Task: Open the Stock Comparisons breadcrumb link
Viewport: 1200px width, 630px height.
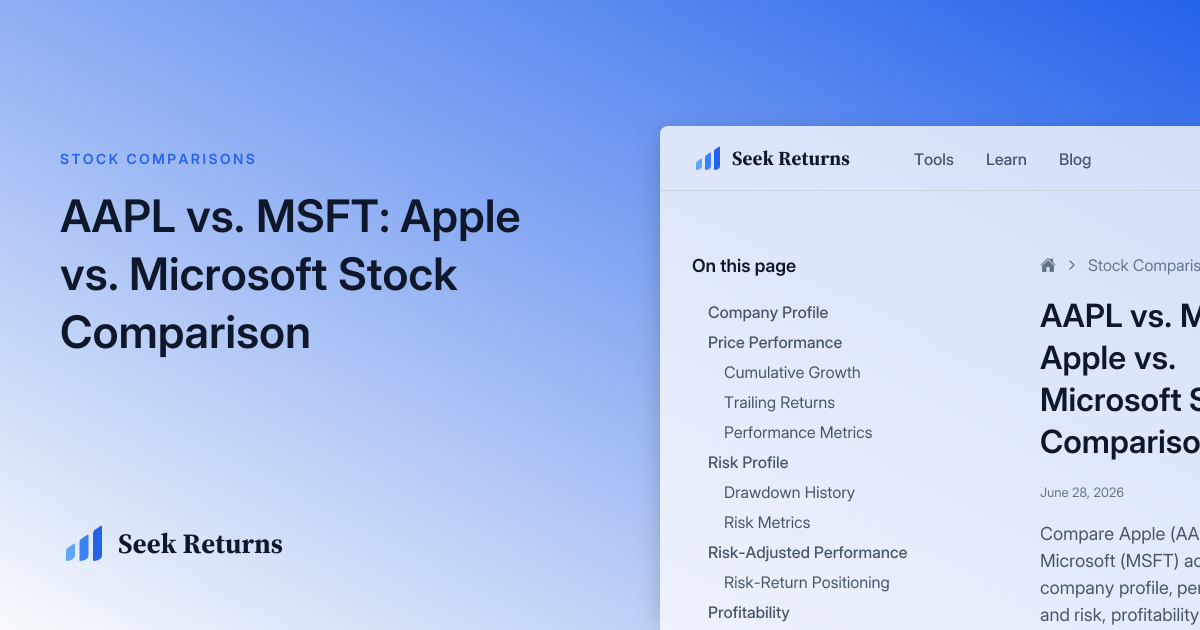Action: 1144,265
